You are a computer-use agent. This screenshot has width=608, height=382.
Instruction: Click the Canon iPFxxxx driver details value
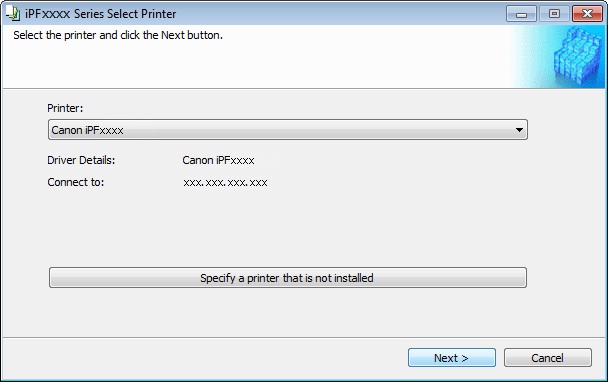218,160
